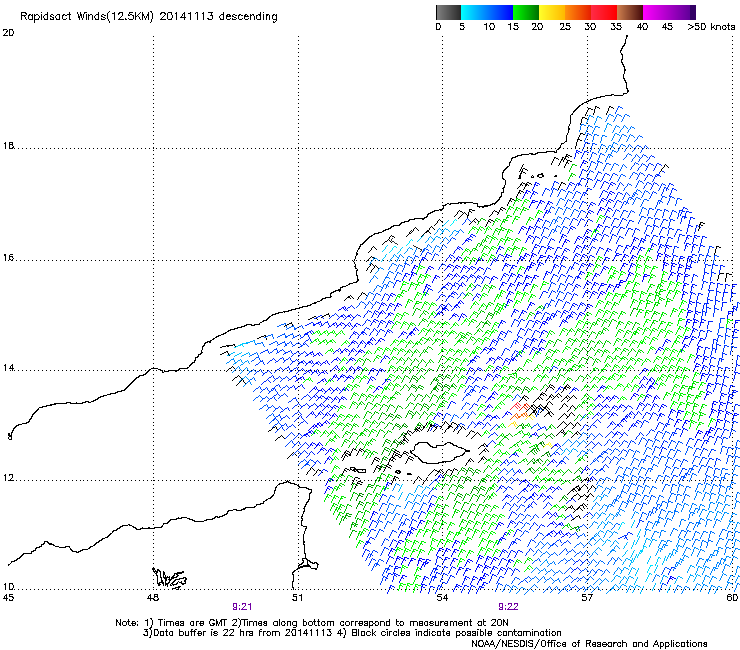Click the legend value '40'
740x650 pixels.
click(642, 27)
